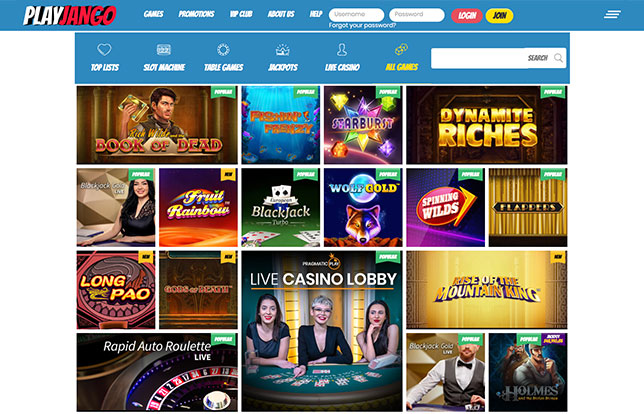Click the red Login button
Viewport: 644px width, 414px height.
tap(467, 16)
